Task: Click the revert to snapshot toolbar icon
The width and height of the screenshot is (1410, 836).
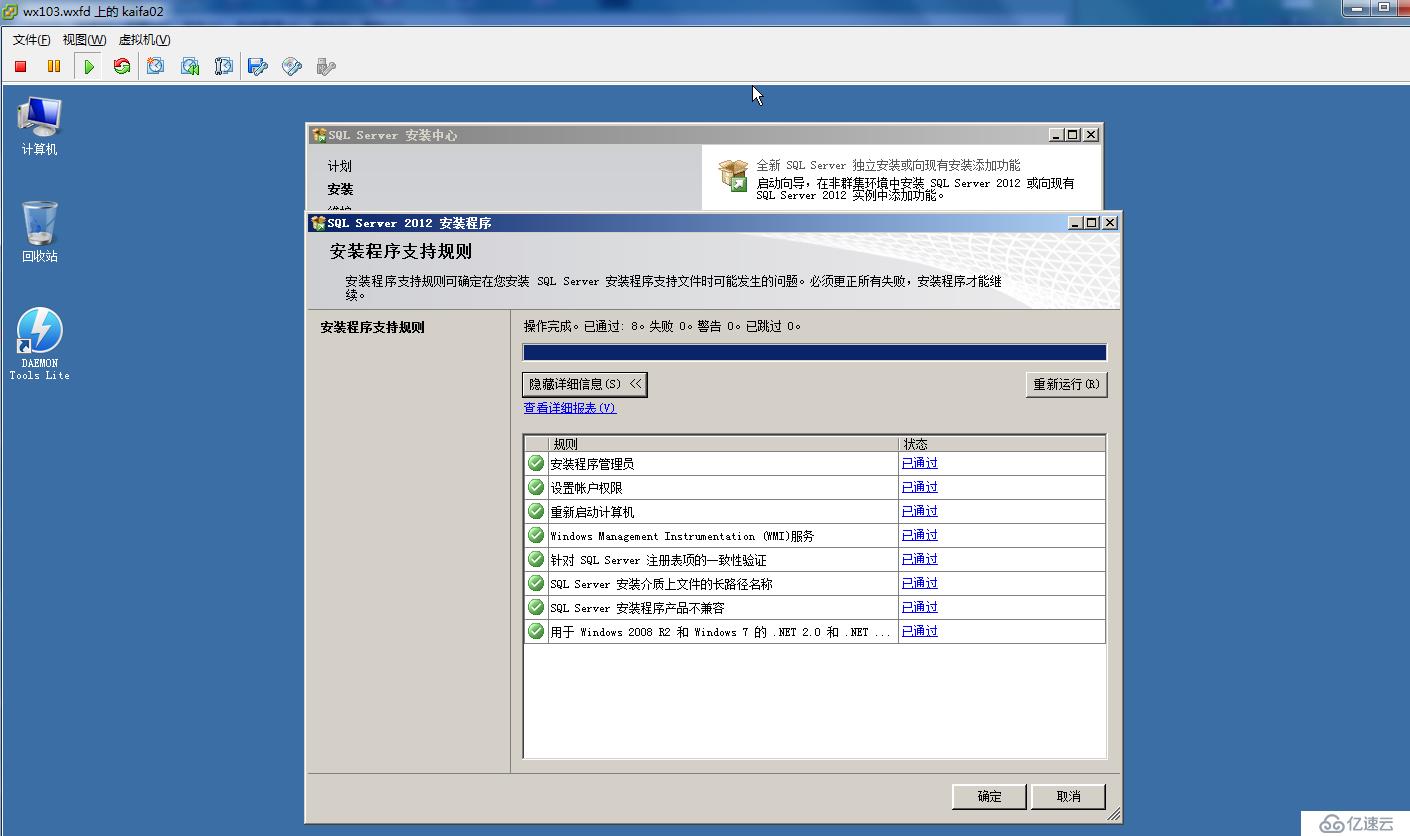Action: click(x=190, y=67)
